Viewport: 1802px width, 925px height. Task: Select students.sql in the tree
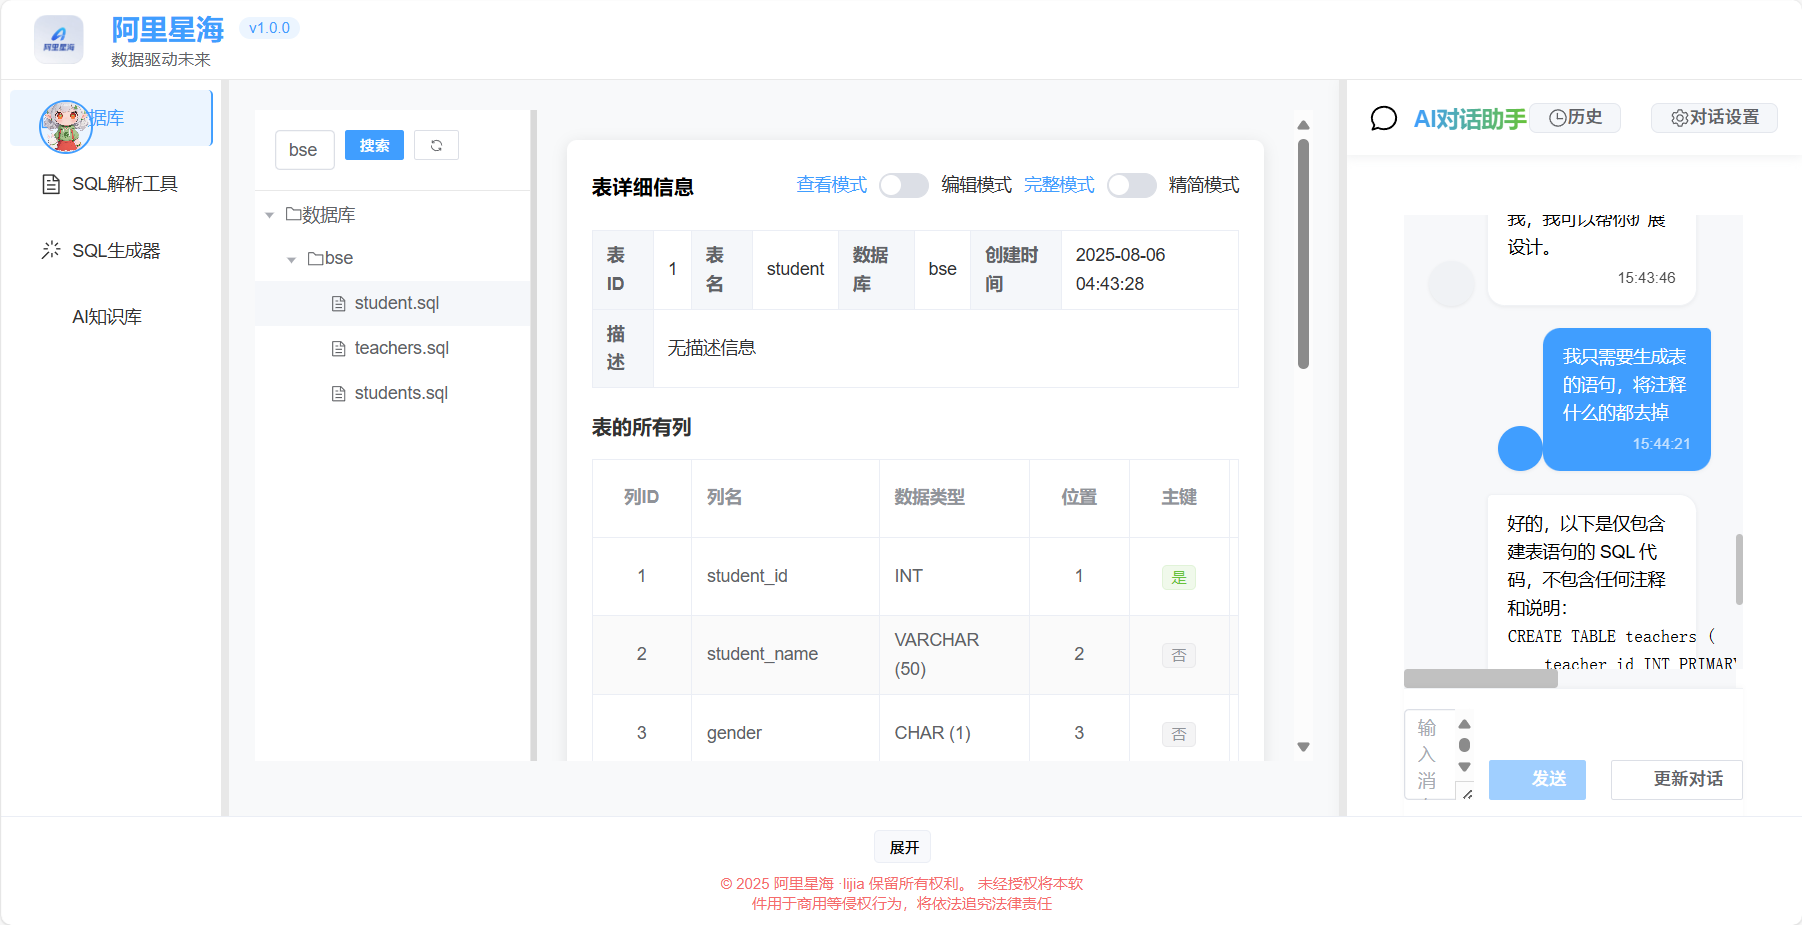tap(392, 393)
